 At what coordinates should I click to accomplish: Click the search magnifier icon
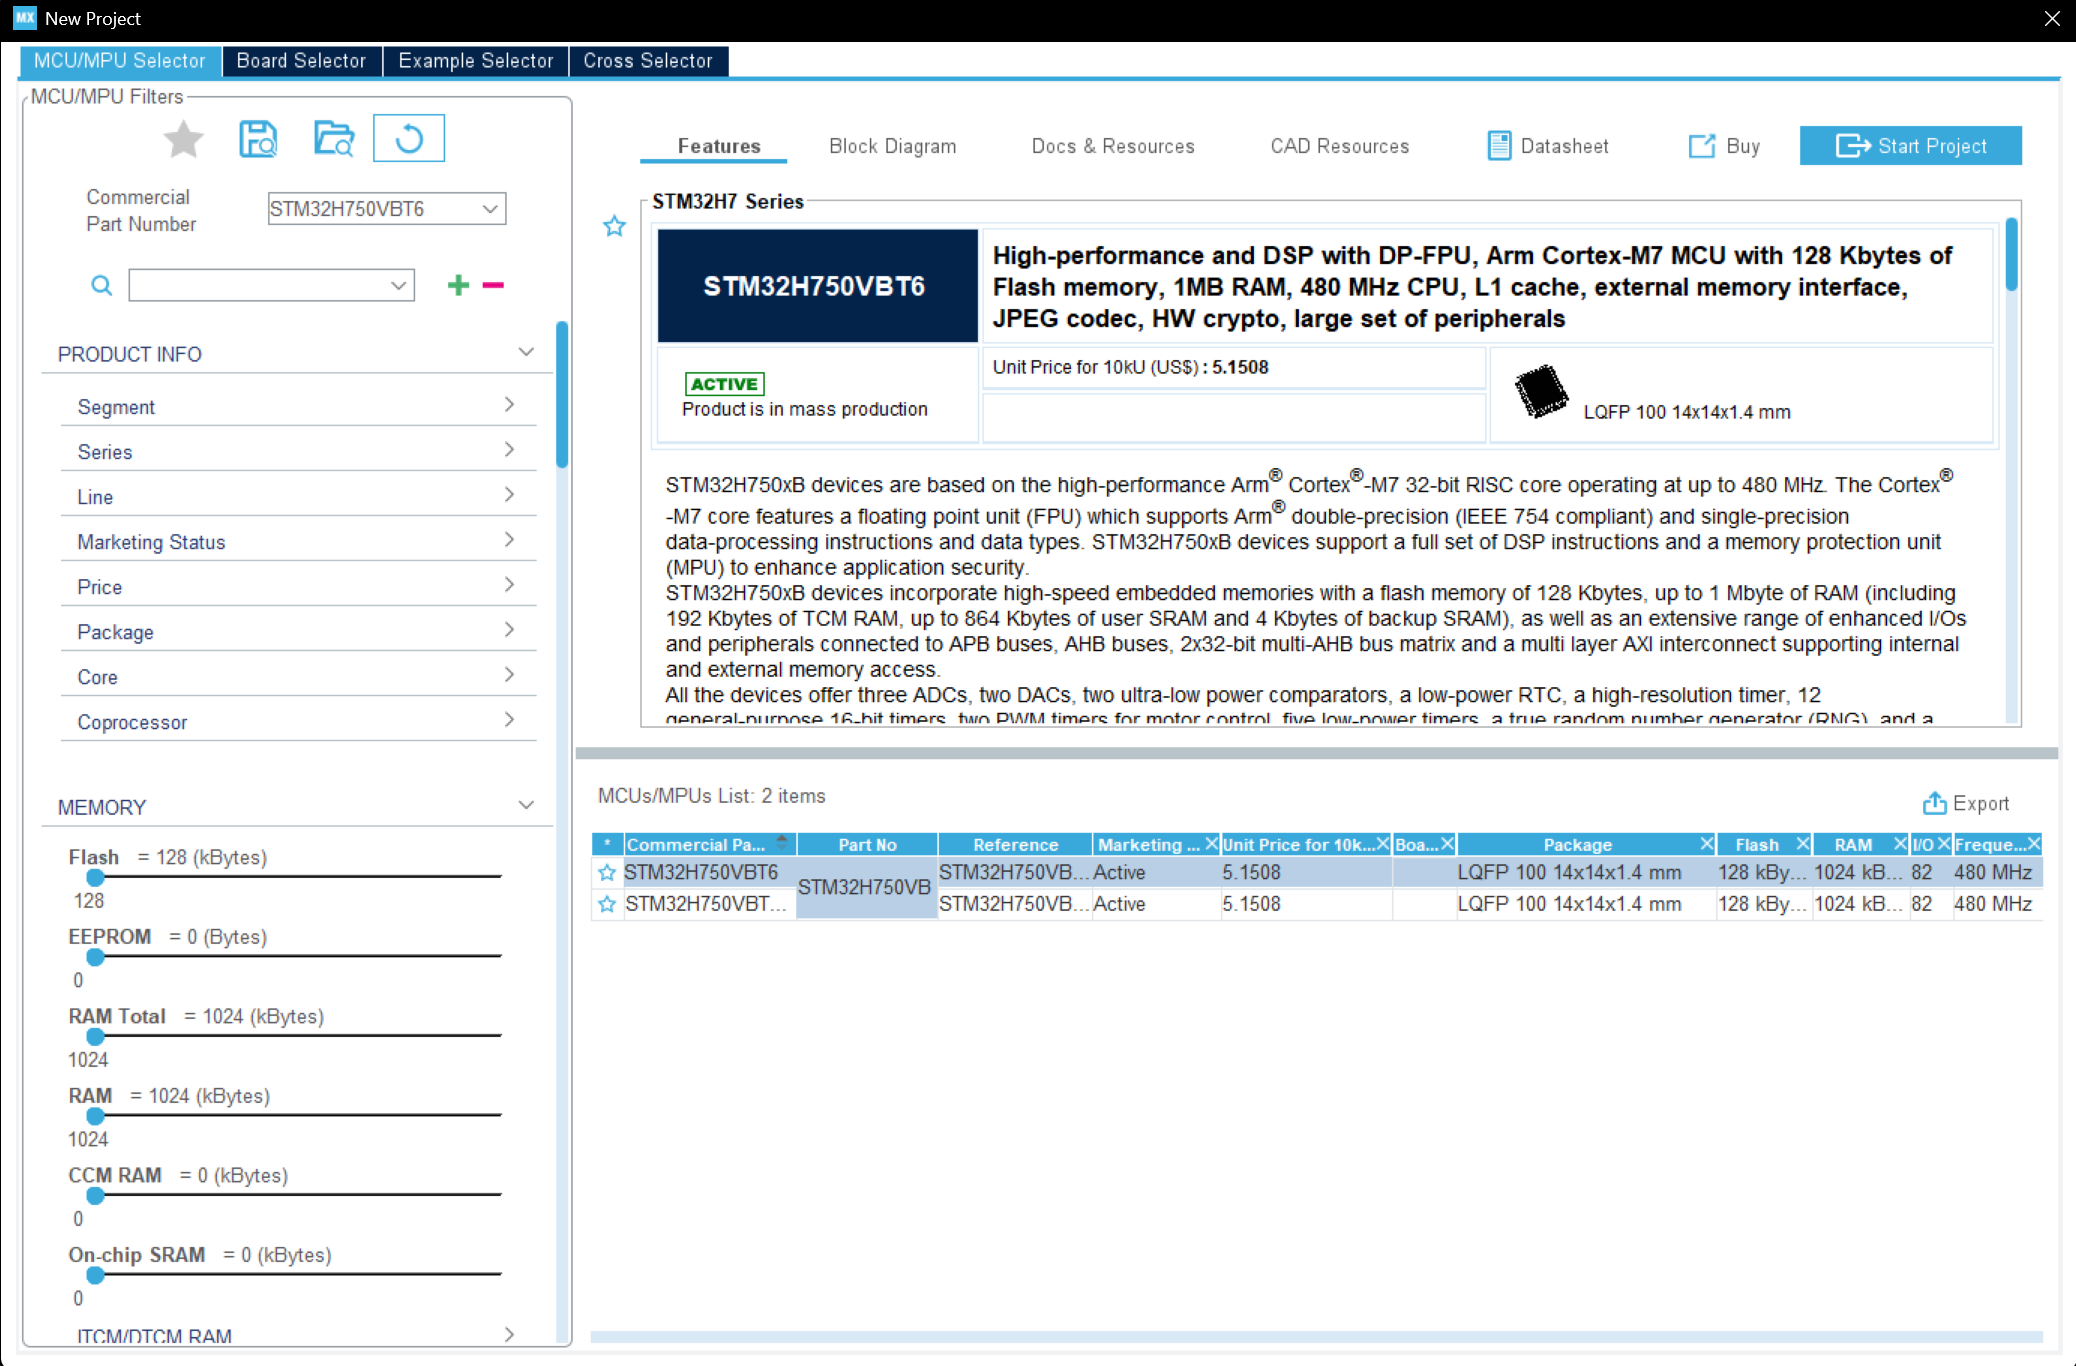point(101,285)
